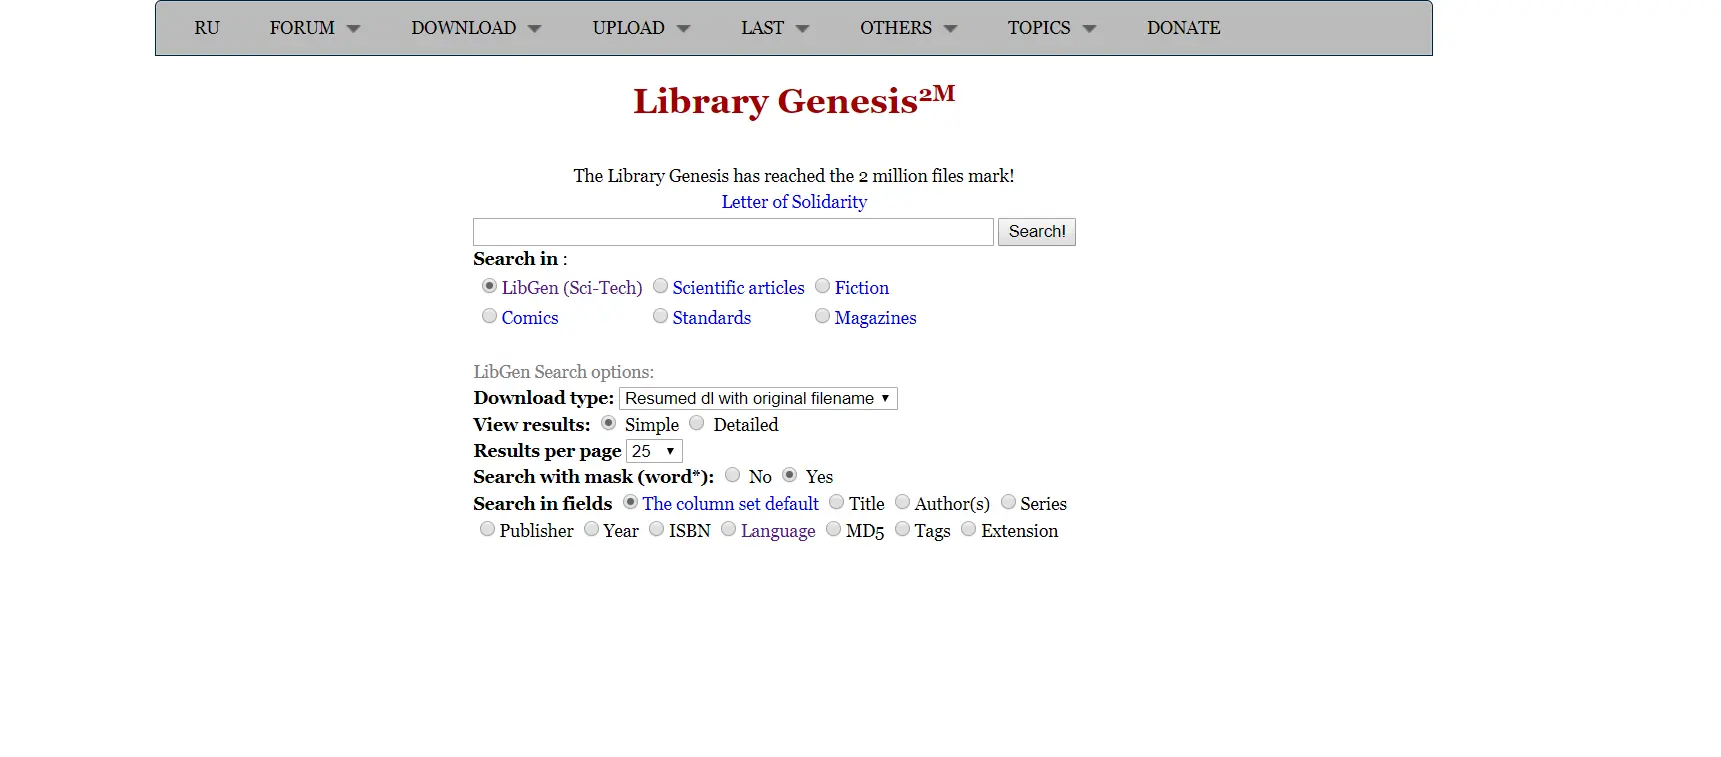
Task: Click the Search! button
Action: (x=1037, y=232)
